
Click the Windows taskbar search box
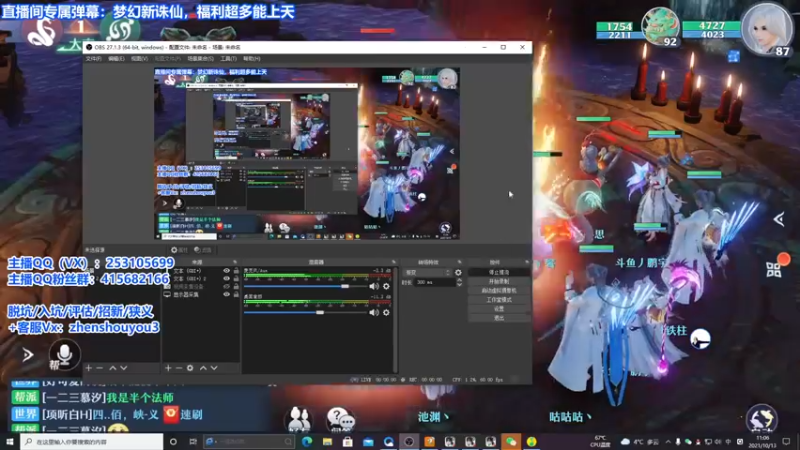pyautogui.click(x=92, y=441)
